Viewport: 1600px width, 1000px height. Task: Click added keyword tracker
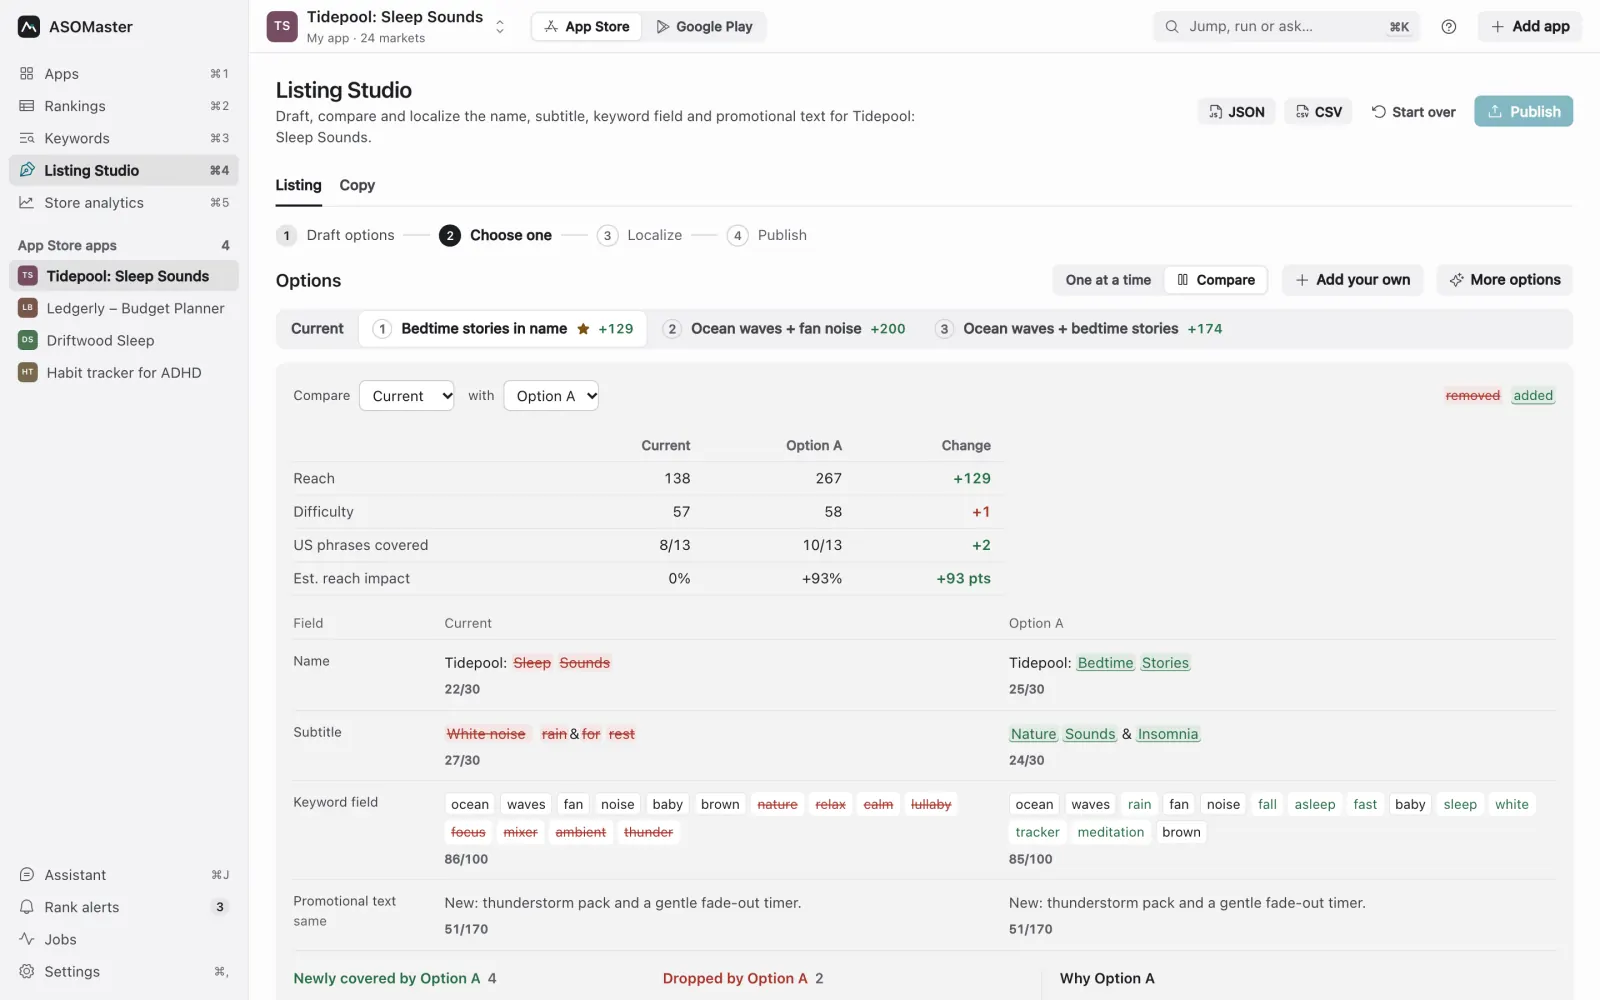[x=1037, y=832]
